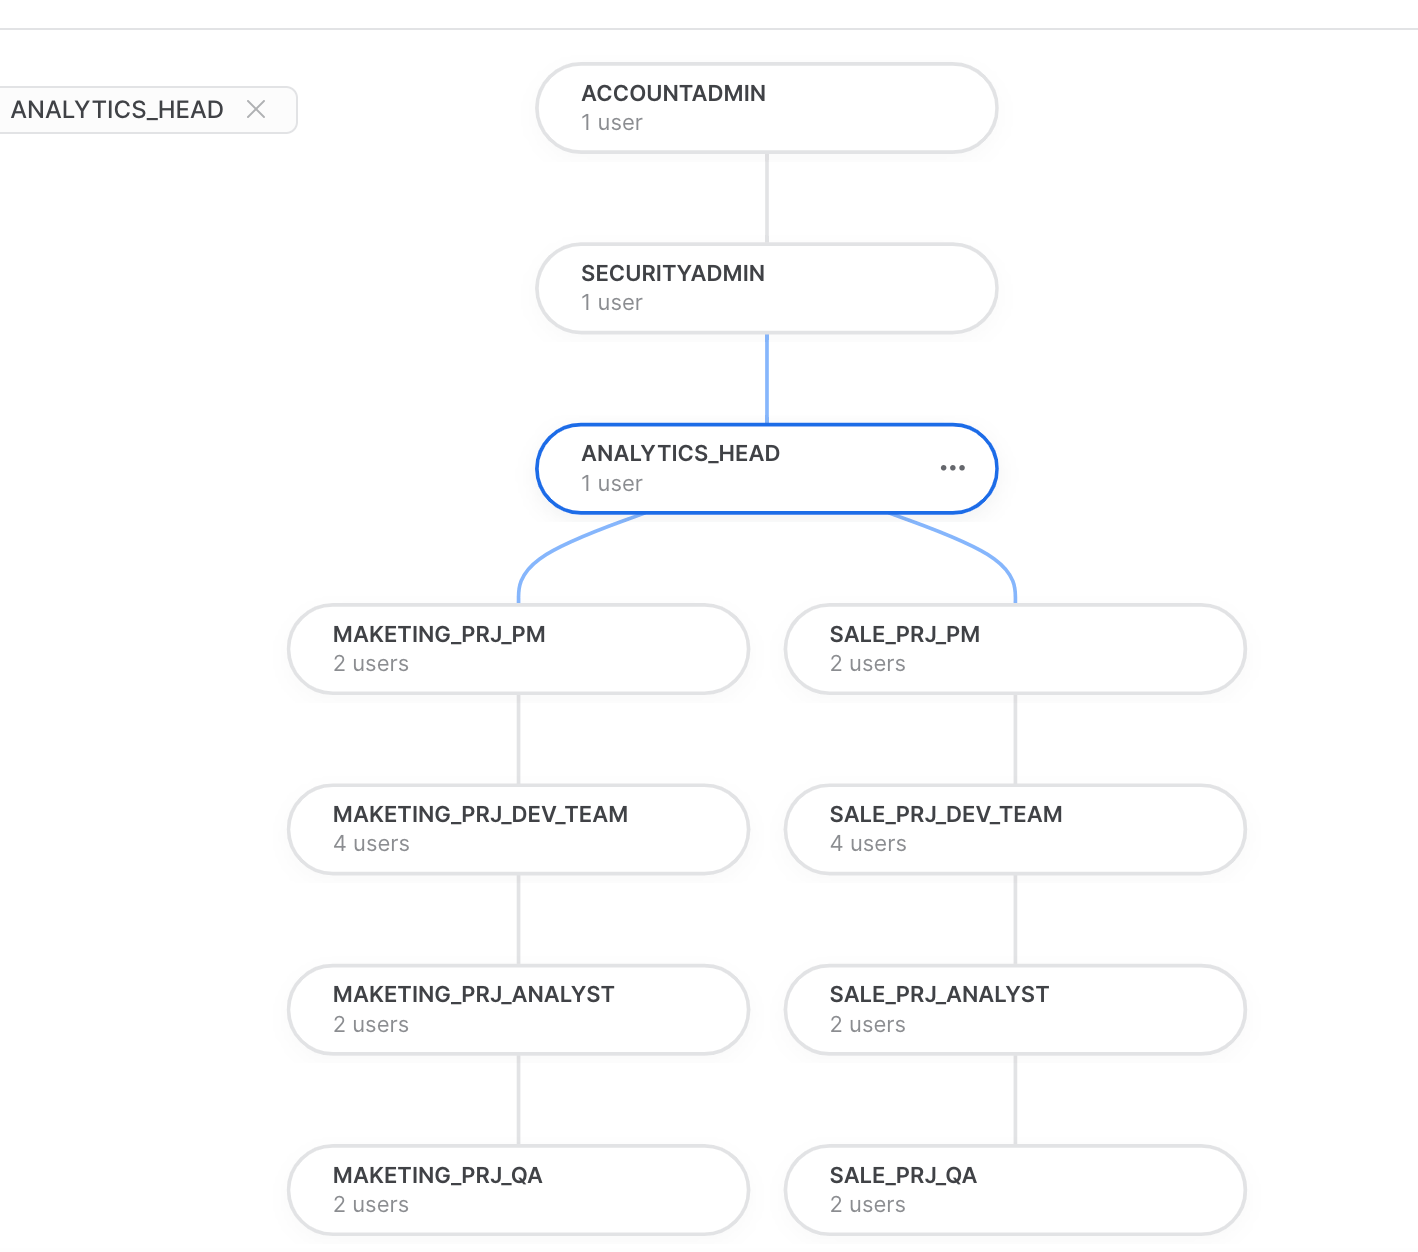This screenshot has width=1418, height=1252.
Task: Click "2 users" under MAKETING_PRJ_PM
Action: (x=371, y=664)
